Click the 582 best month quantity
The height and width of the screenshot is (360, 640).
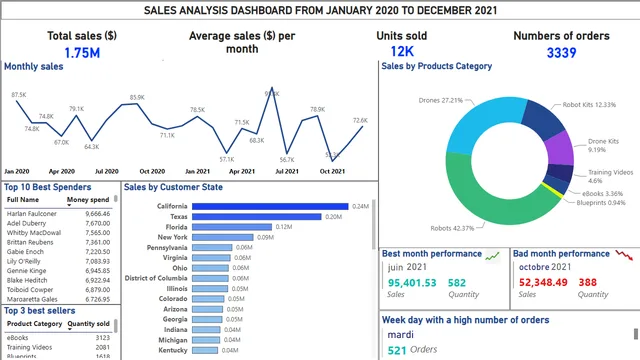pyautogui.click(x=457, y=282)
